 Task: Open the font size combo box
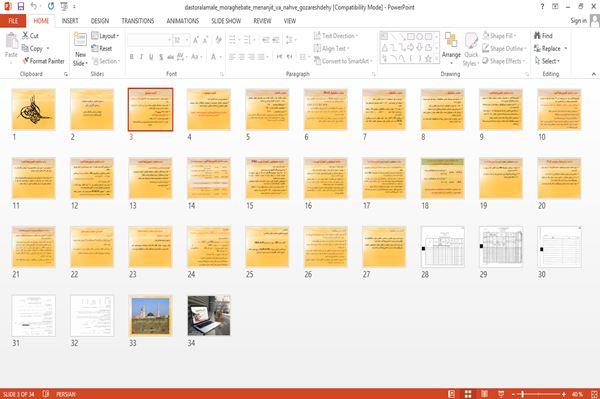tap(181, 40)
